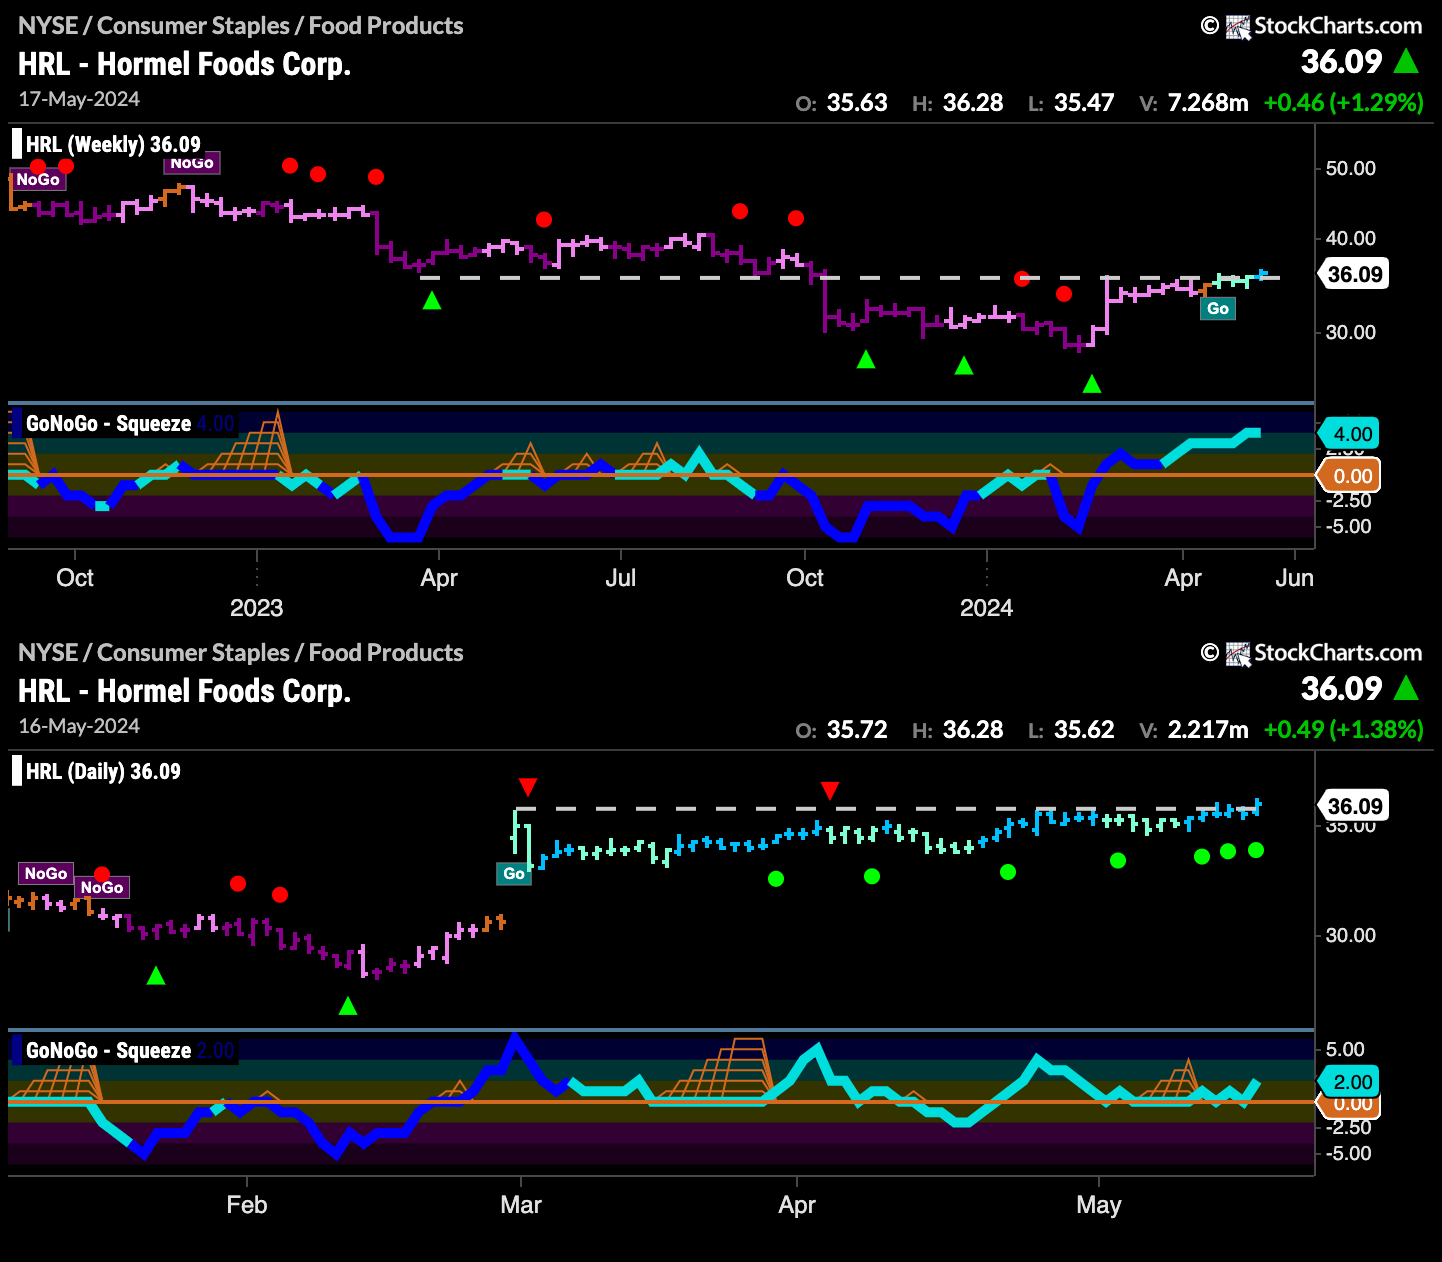The image size is (1442, 1262).
Task: Click the volume value 7.268m
Action: 1208,103
